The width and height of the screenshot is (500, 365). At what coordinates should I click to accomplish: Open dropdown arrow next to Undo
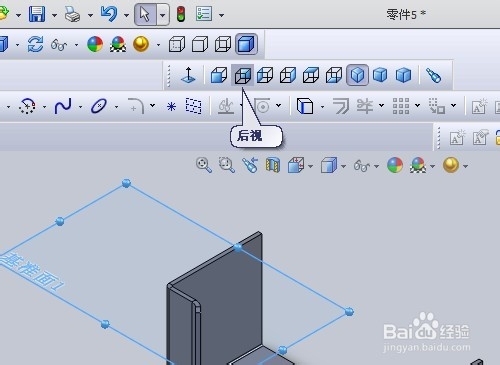click(x=126, y=15)
